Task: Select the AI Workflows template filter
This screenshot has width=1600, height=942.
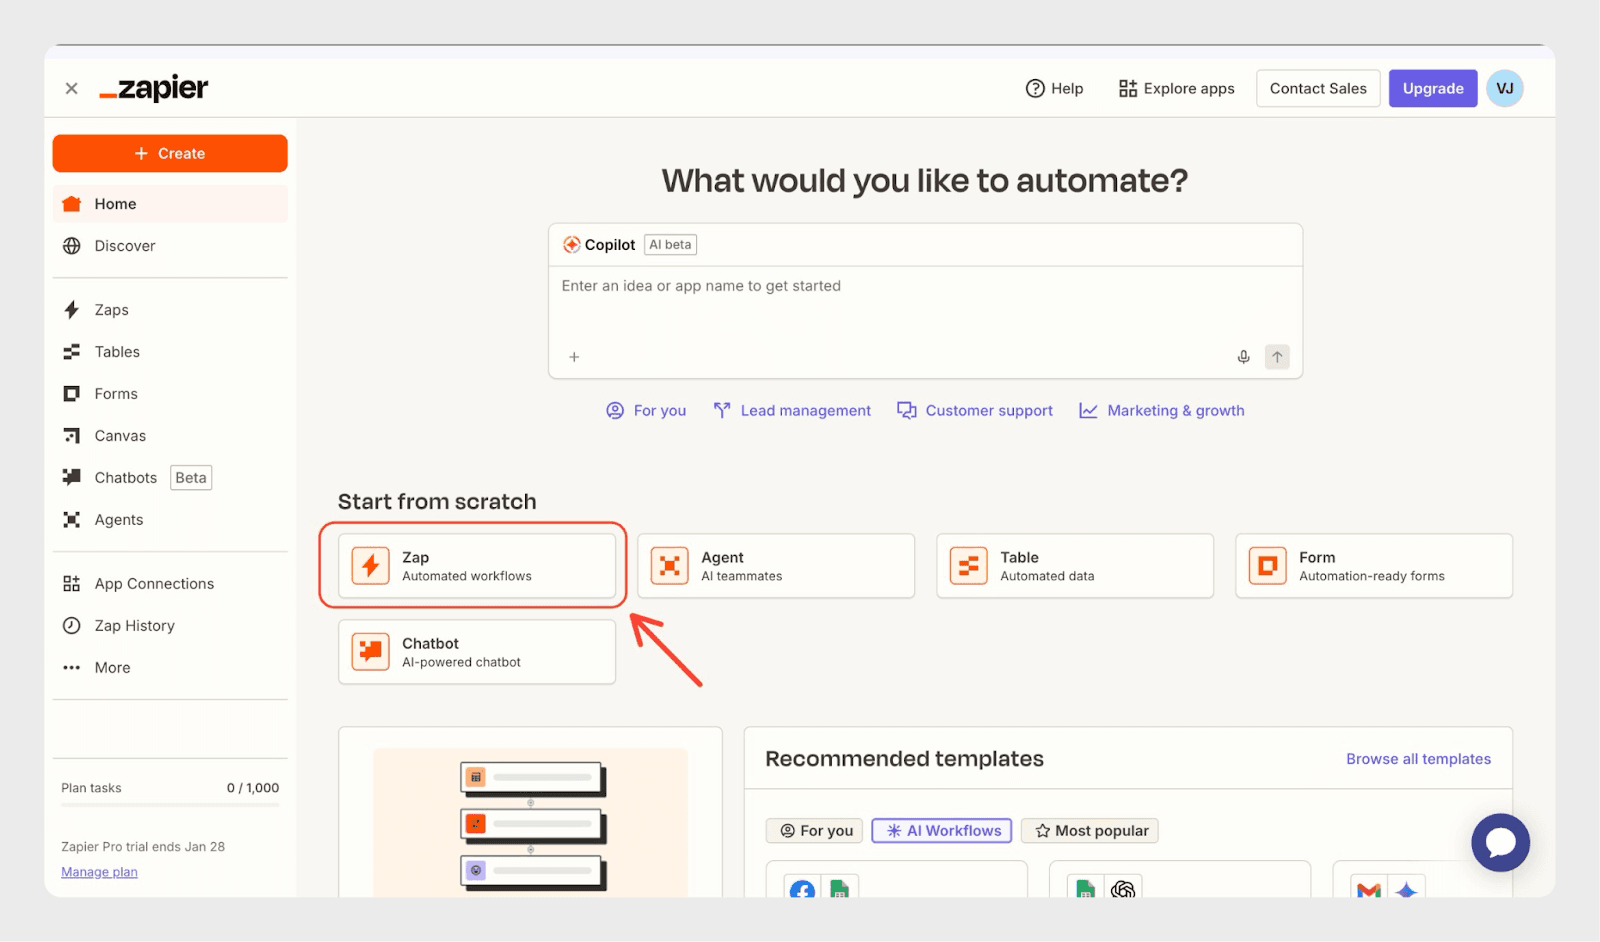Action: 942,831
